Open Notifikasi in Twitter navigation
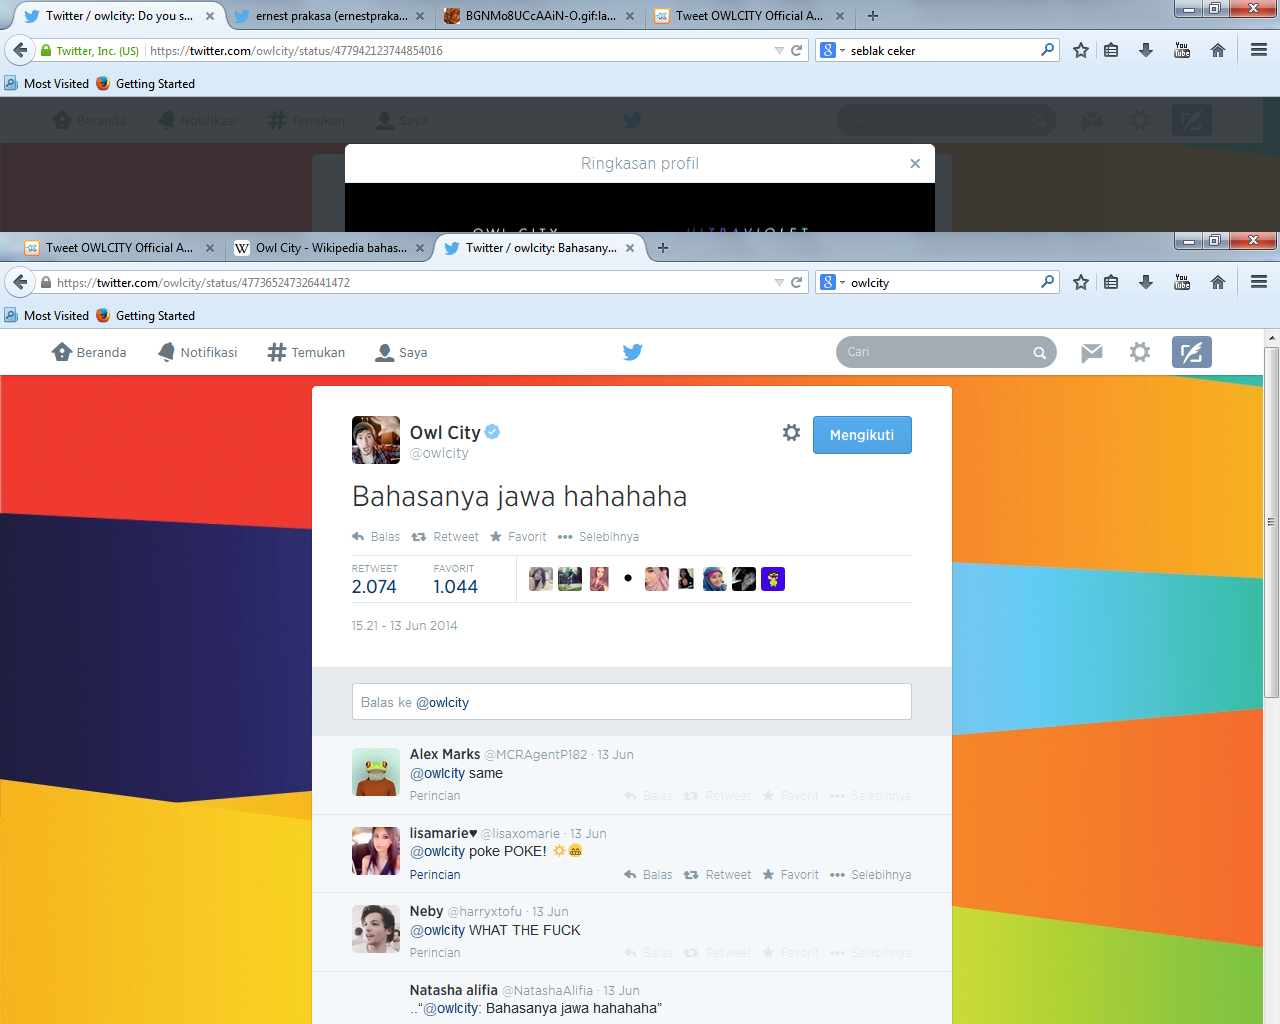 [198, 352]
